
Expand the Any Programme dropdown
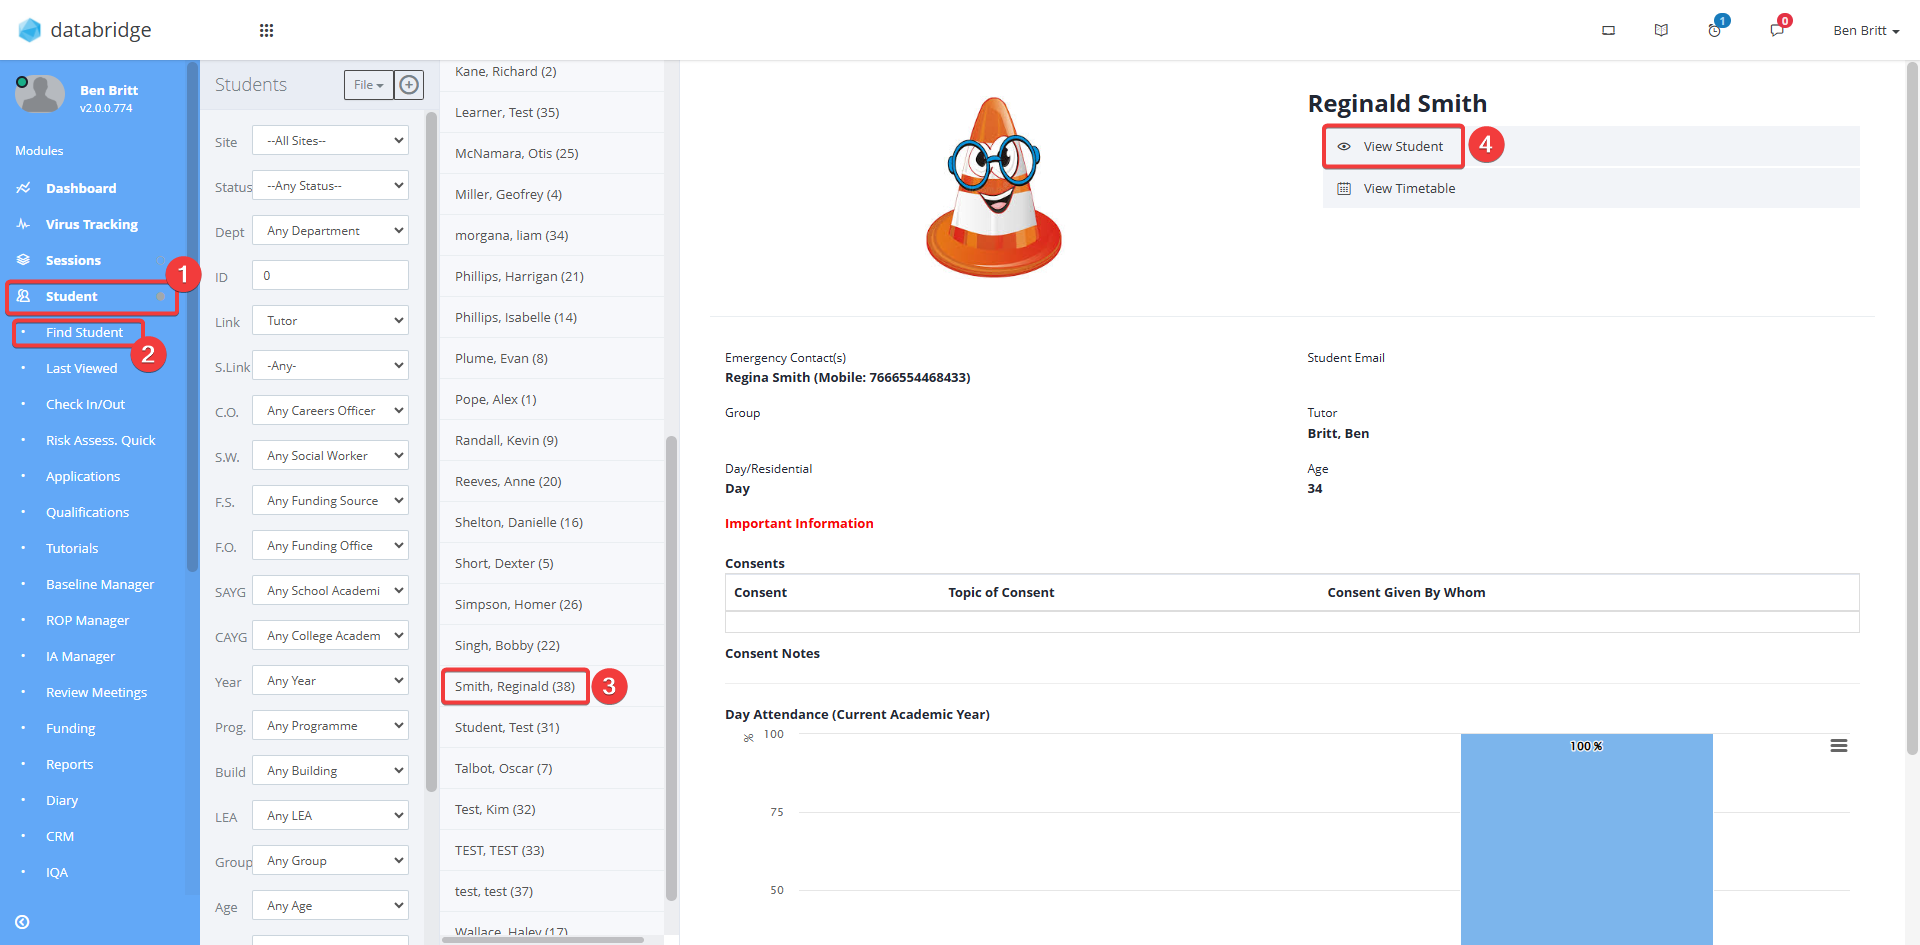click(330, 726)
